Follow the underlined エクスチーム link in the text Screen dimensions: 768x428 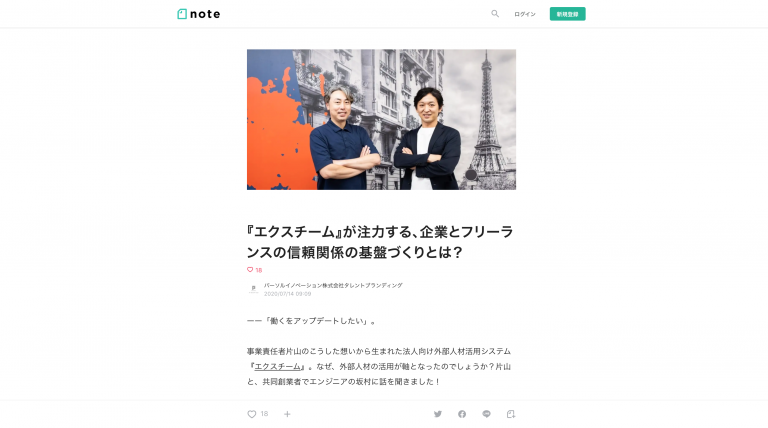coord(277,366)
